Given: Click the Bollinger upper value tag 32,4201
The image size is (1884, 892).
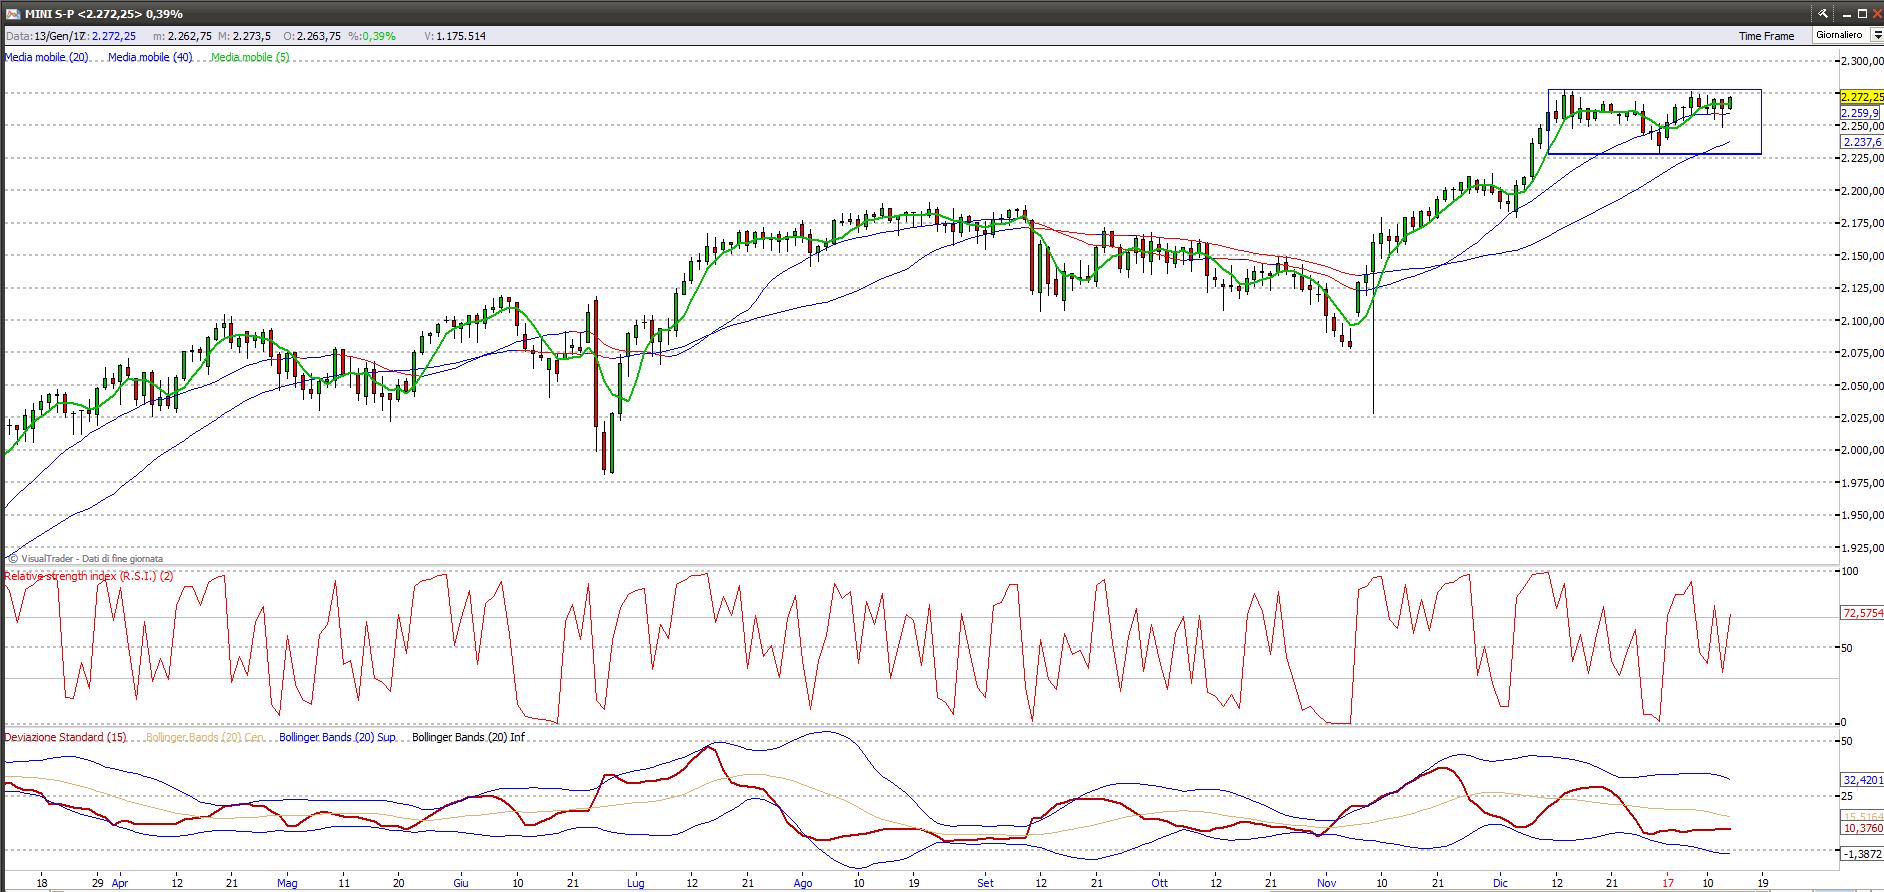Looking at the screenshot, I should point(1862,779).
